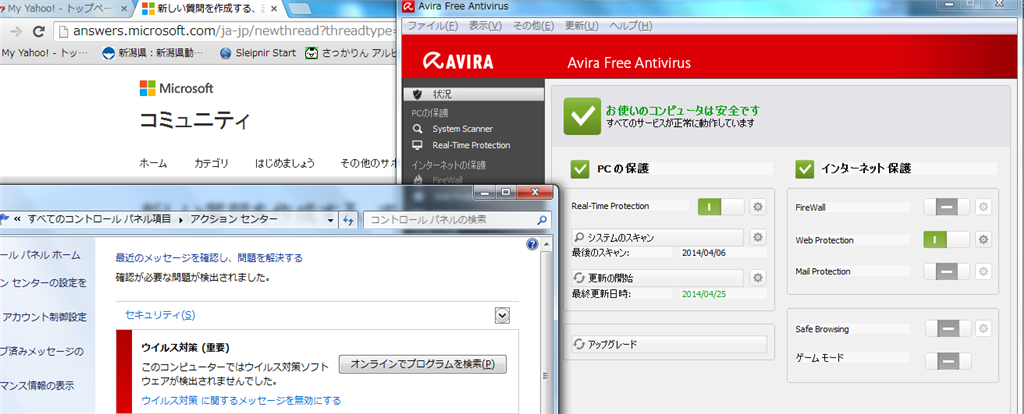Viewport: 1024px width, 414px height.
Task: Click last scan date 2014/04/06
Action: tap(704, 252)
